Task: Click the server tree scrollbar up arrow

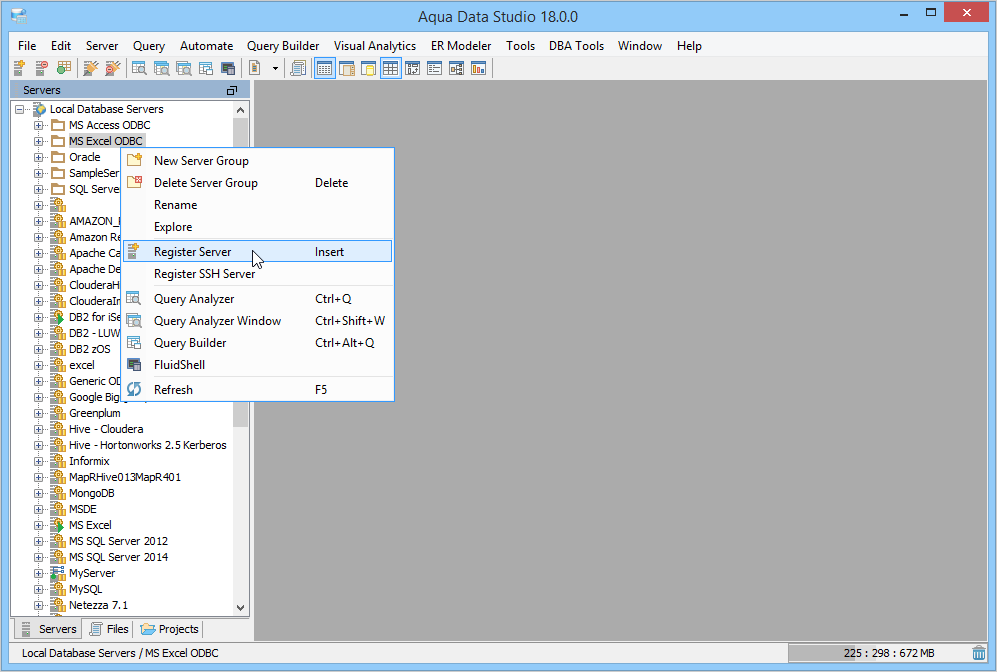Action: 240,110
